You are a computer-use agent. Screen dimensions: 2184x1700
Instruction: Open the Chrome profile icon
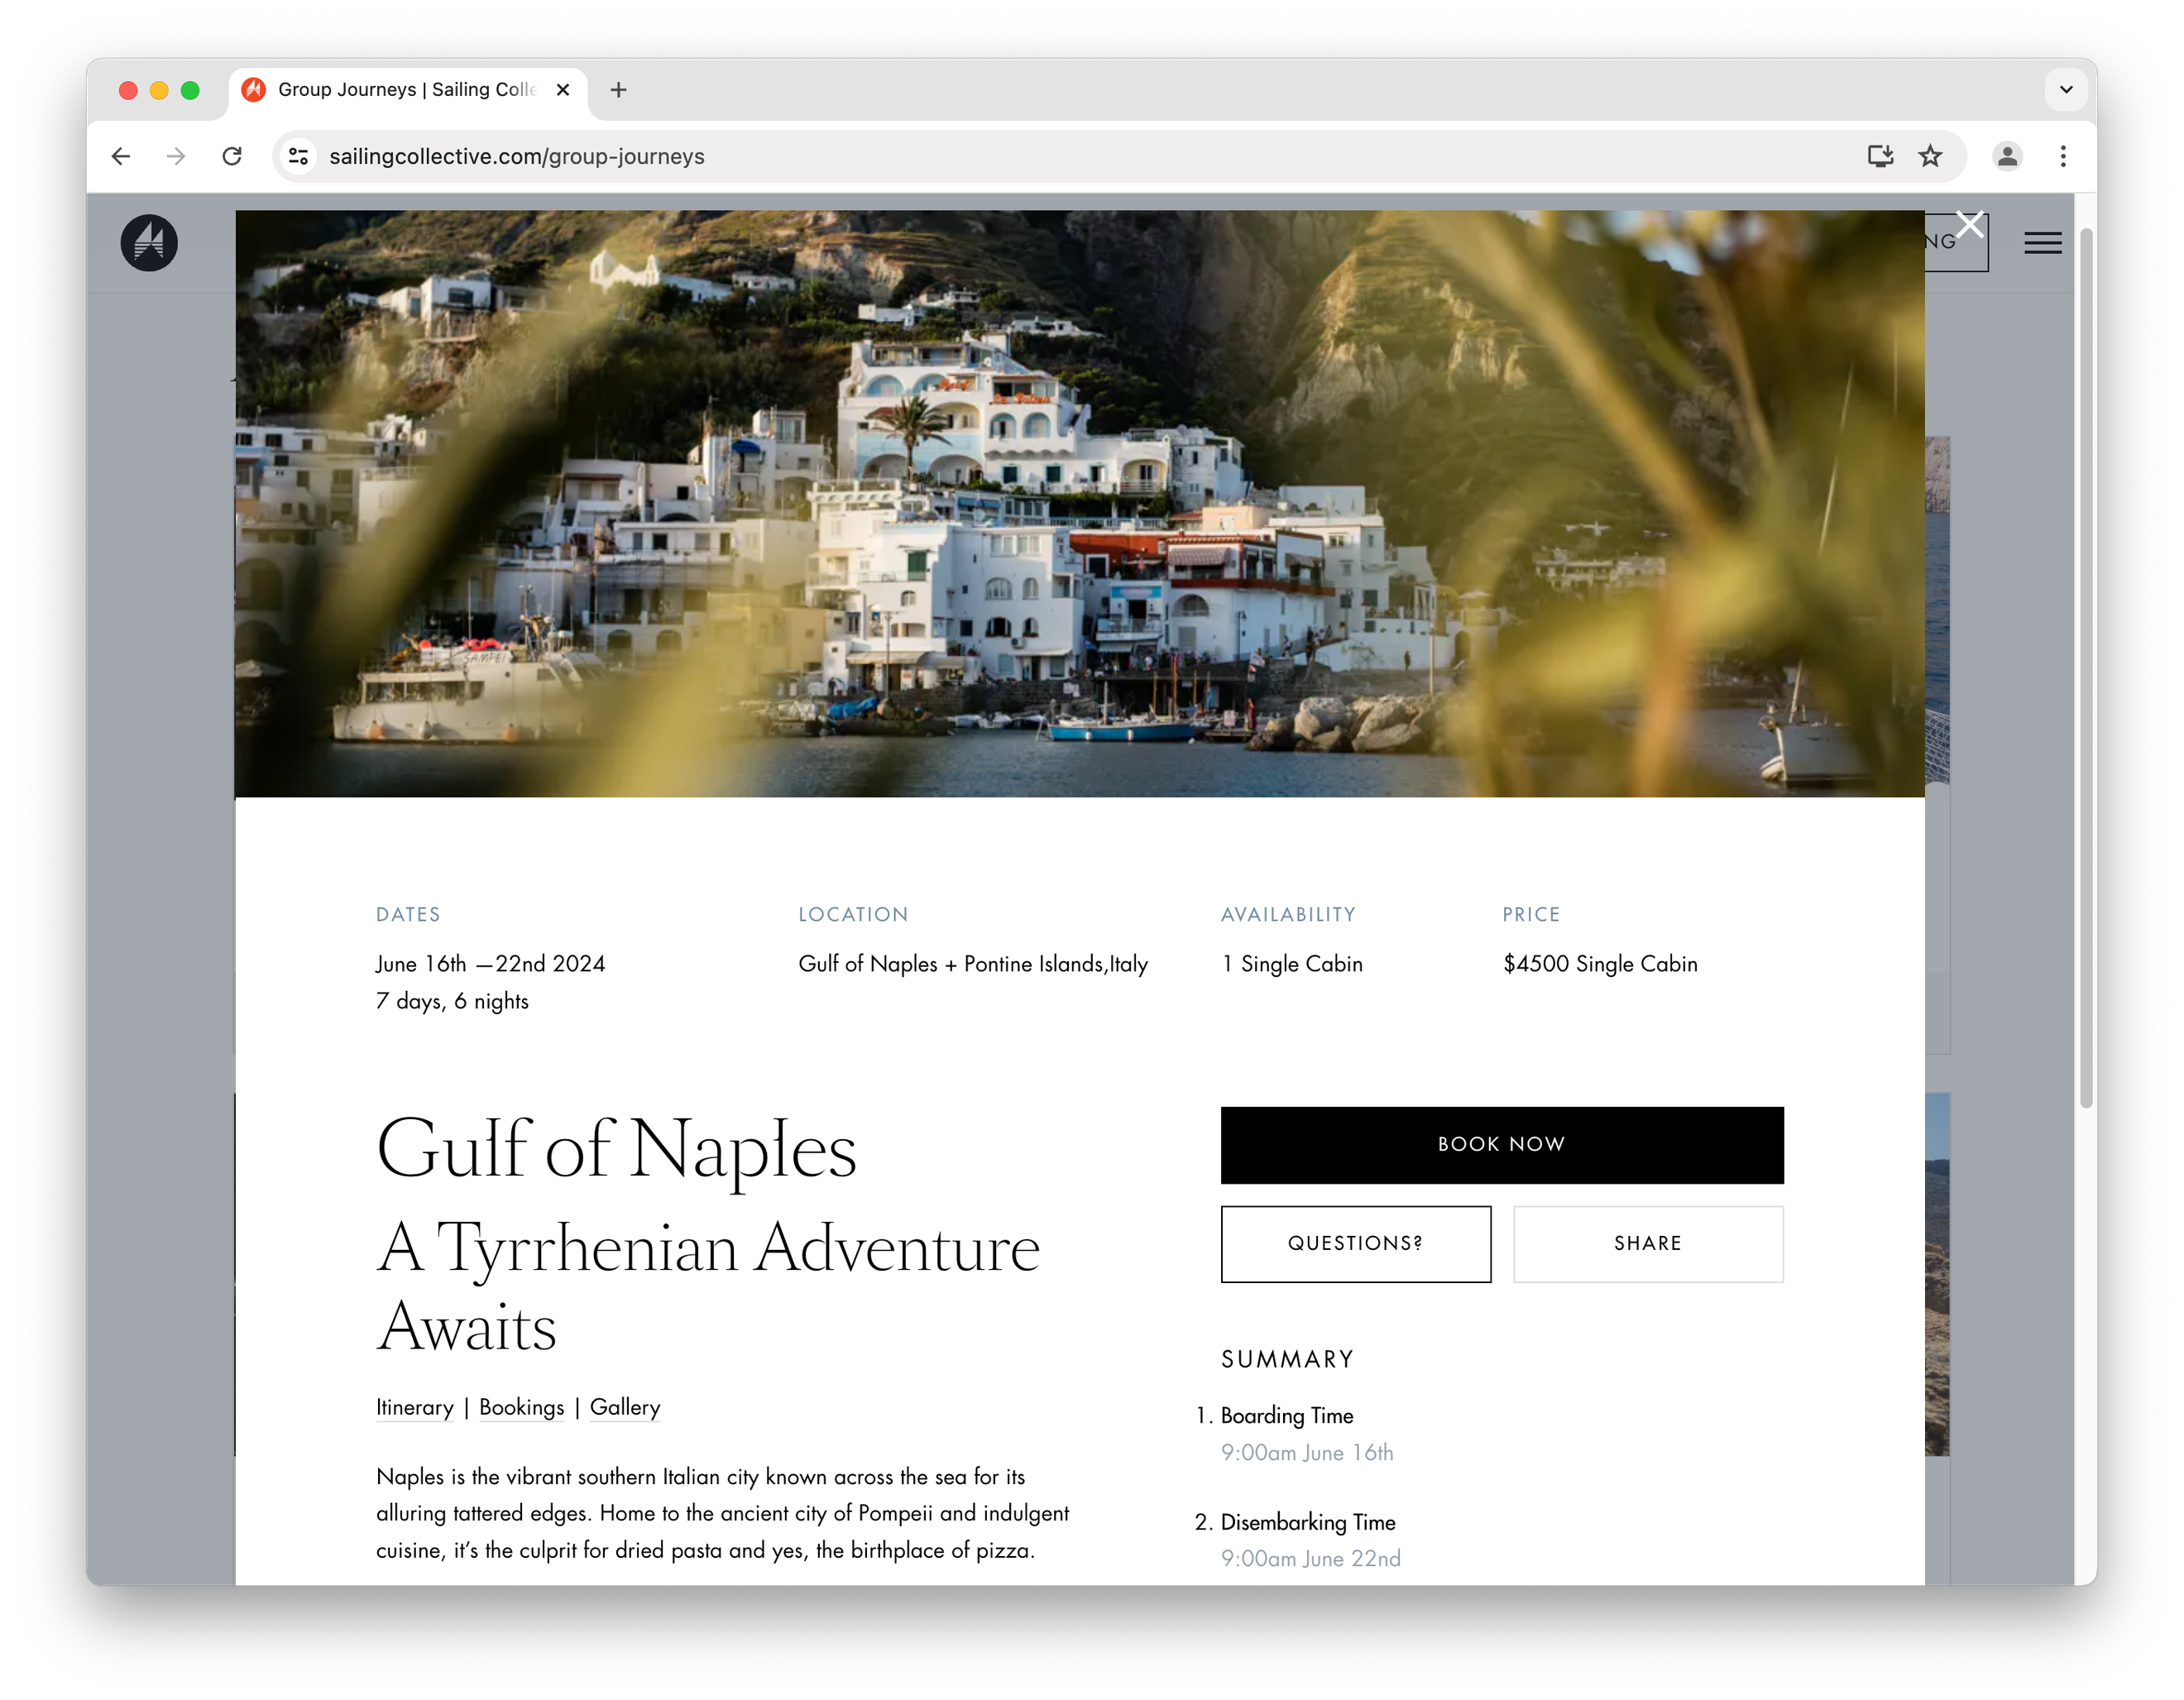[x=2006, y=156]
